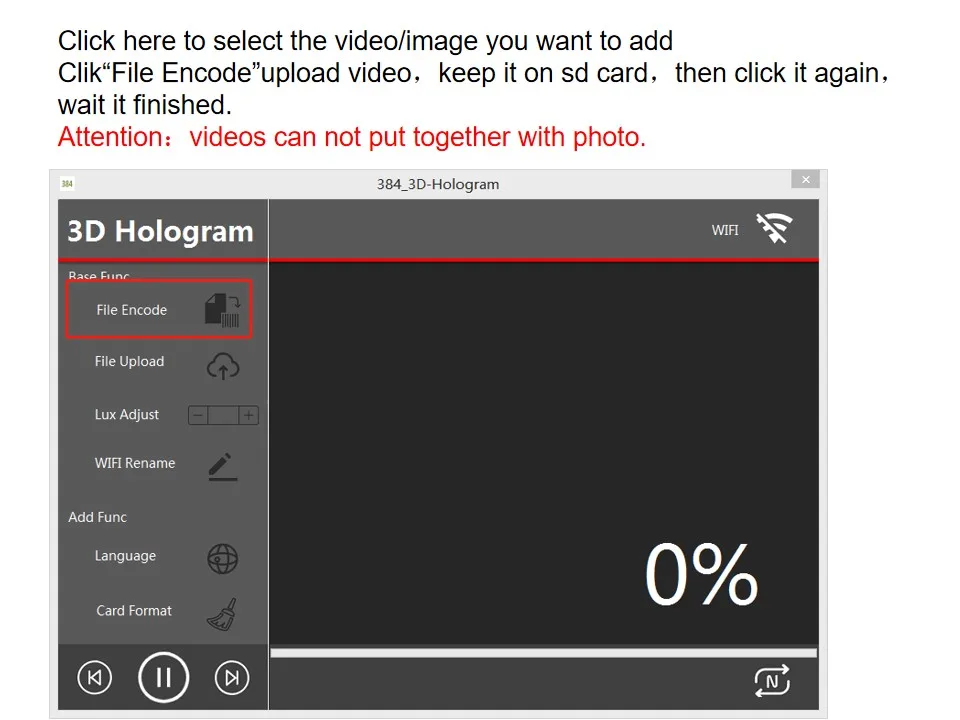Click the 384_3D-Hologram window title

click(x=438, y=184)
